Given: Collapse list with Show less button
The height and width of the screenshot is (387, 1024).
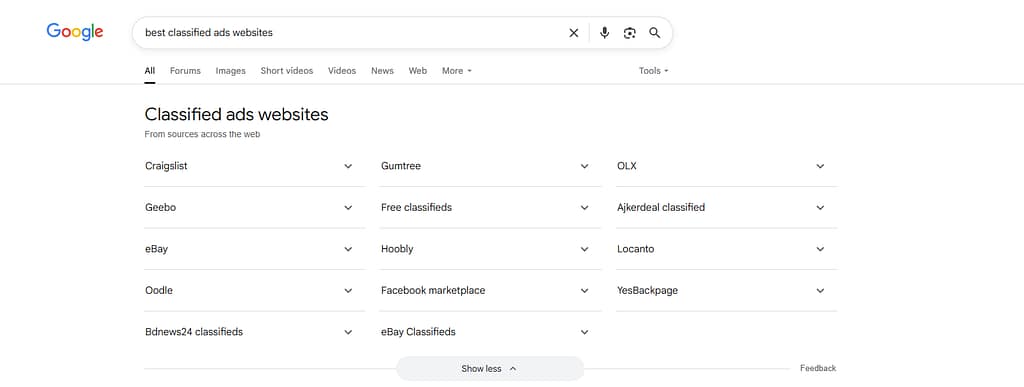Looking at the screenshot, I should [490, 369].
